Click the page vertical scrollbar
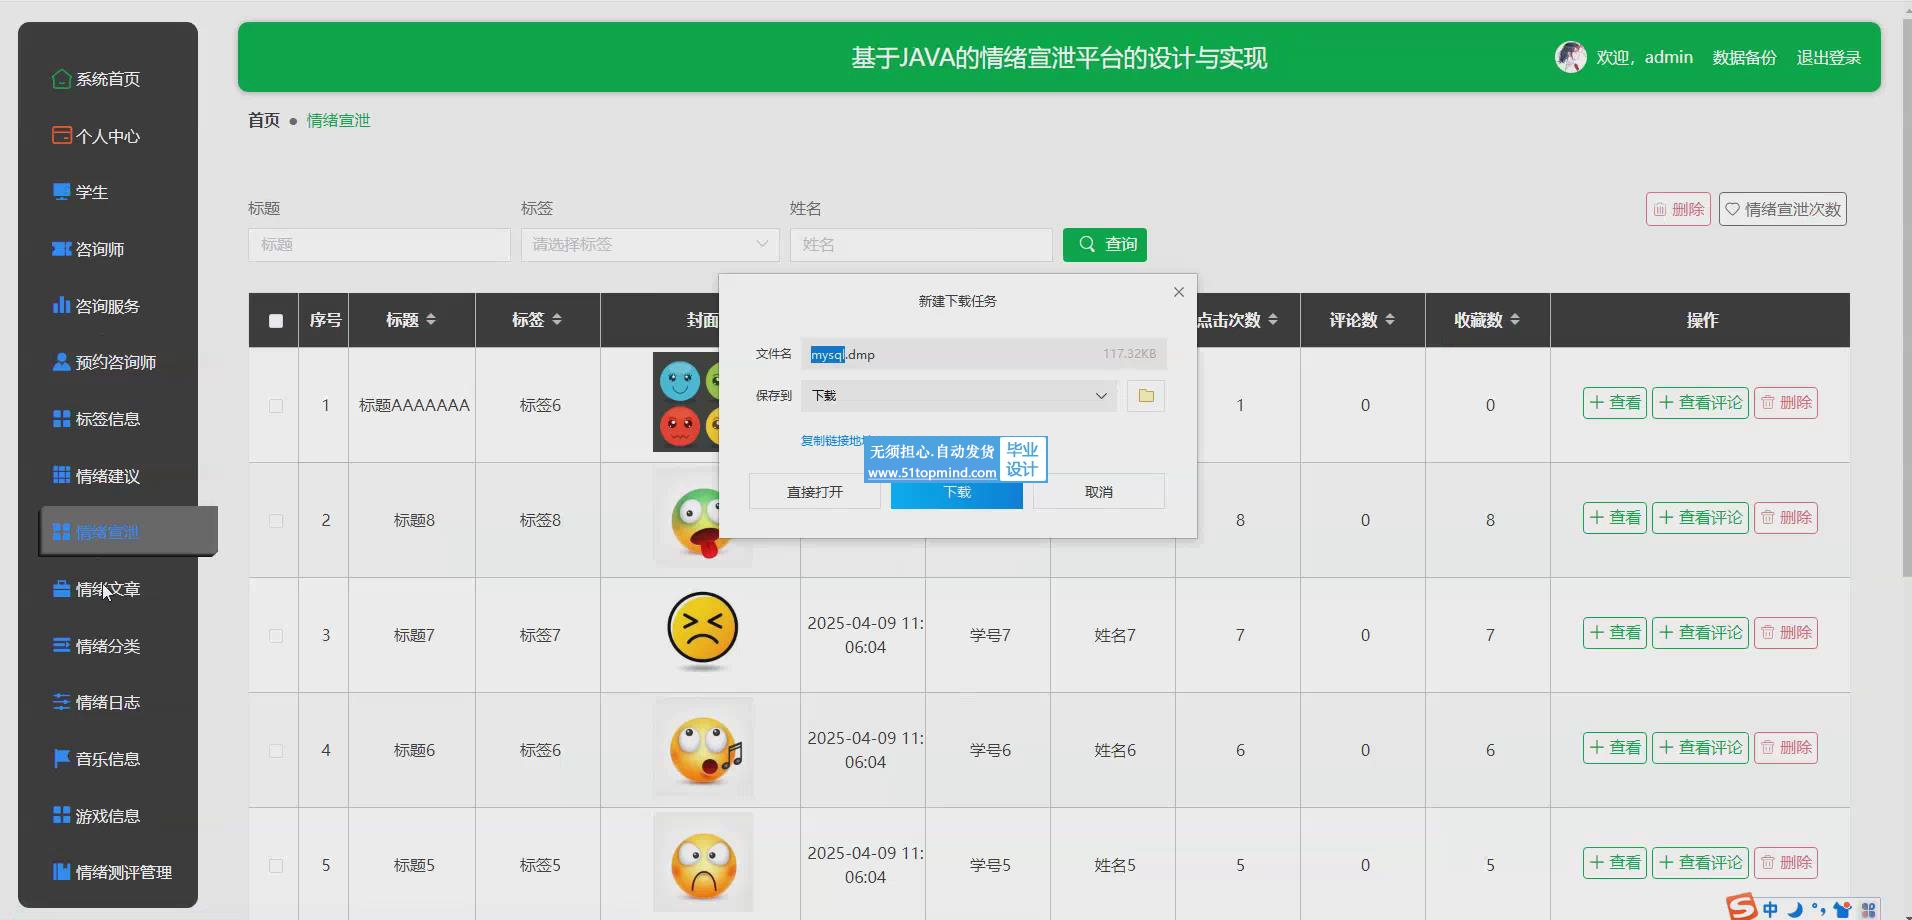 pos(1905,300)
